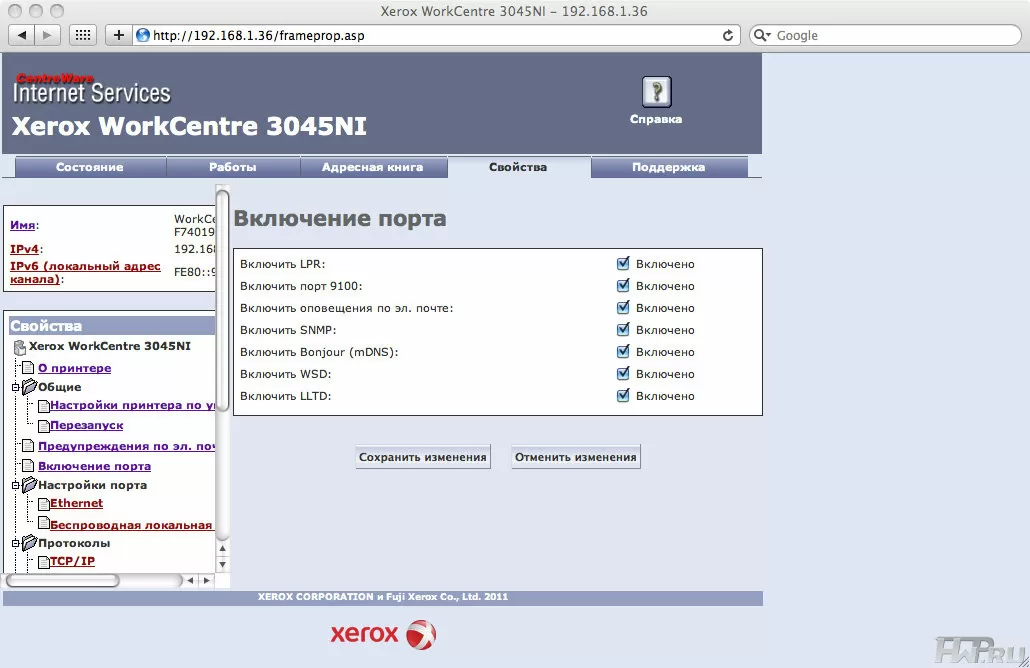Image resolution: width=1030 pixels, height=668 pixels.
Task: Toggle the Bonjour (mDNS) checkbox
Action: pyautogui.click(x=623, y=352)
